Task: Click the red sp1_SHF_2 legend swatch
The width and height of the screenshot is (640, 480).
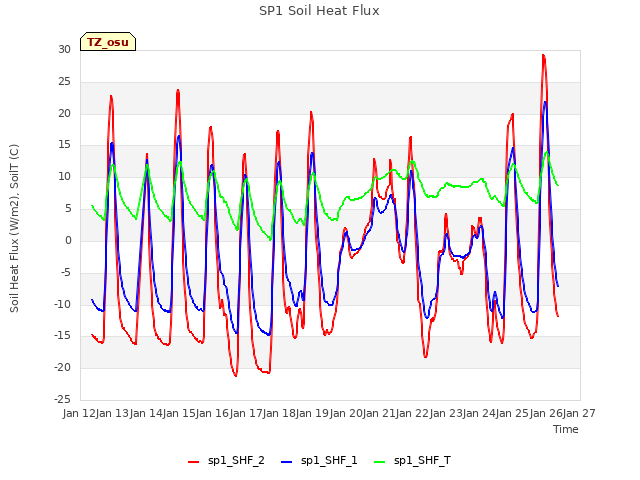Action: pos(193,462)
